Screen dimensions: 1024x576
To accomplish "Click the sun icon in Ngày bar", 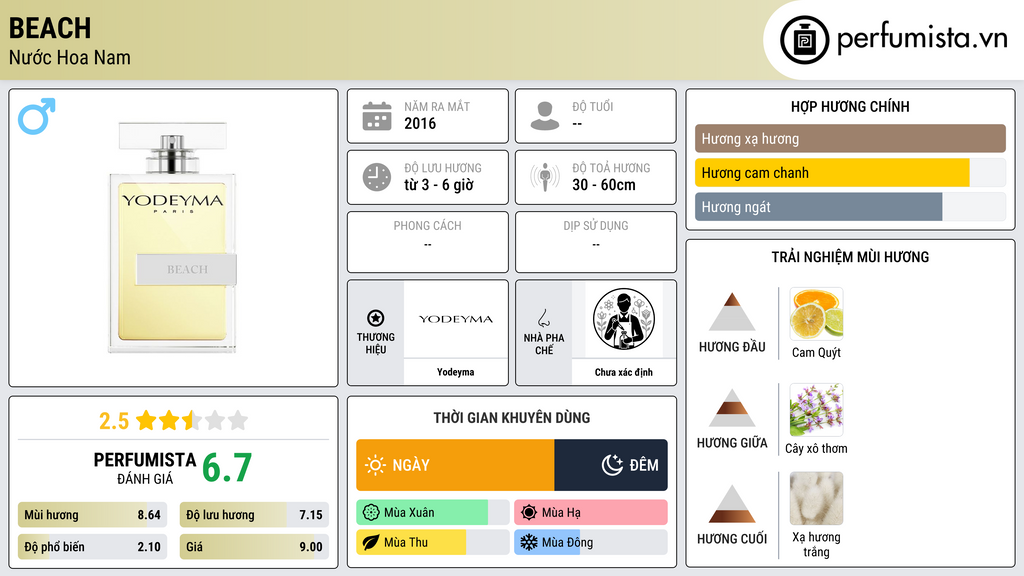I will point(376,465).
